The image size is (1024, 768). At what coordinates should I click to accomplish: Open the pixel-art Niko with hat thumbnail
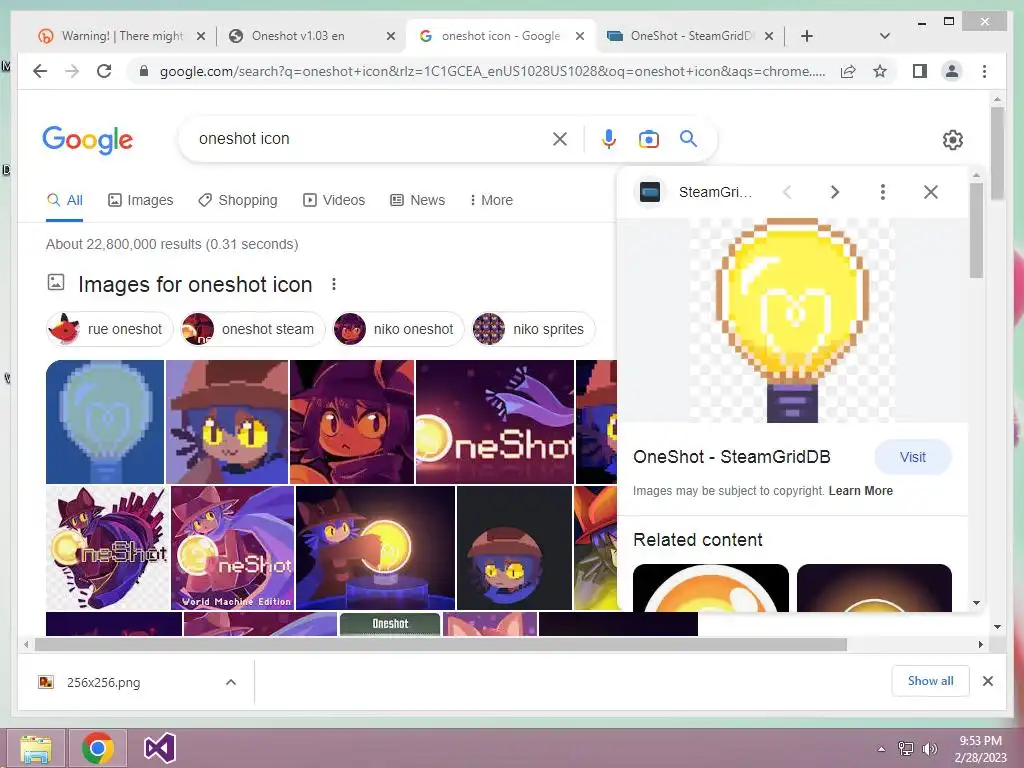point(227,422)
